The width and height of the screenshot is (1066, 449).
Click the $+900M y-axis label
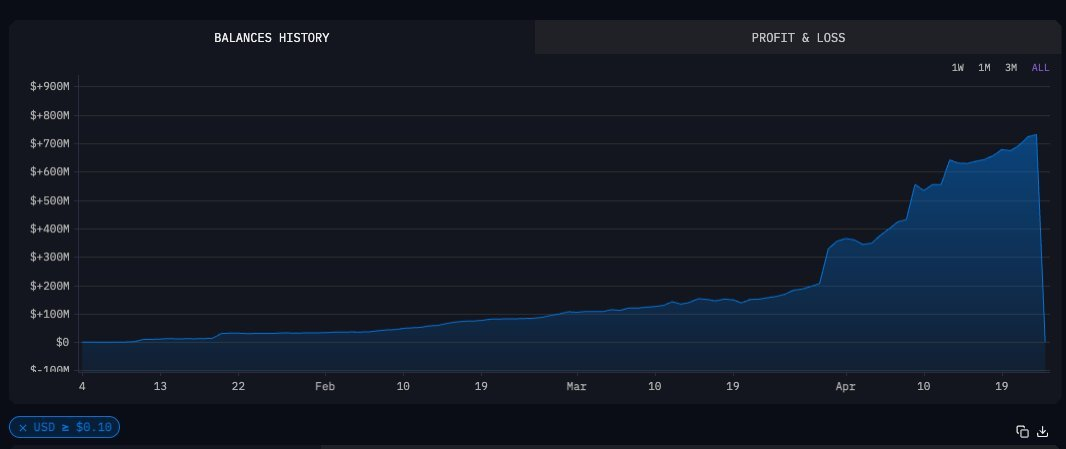click(50, 86)
